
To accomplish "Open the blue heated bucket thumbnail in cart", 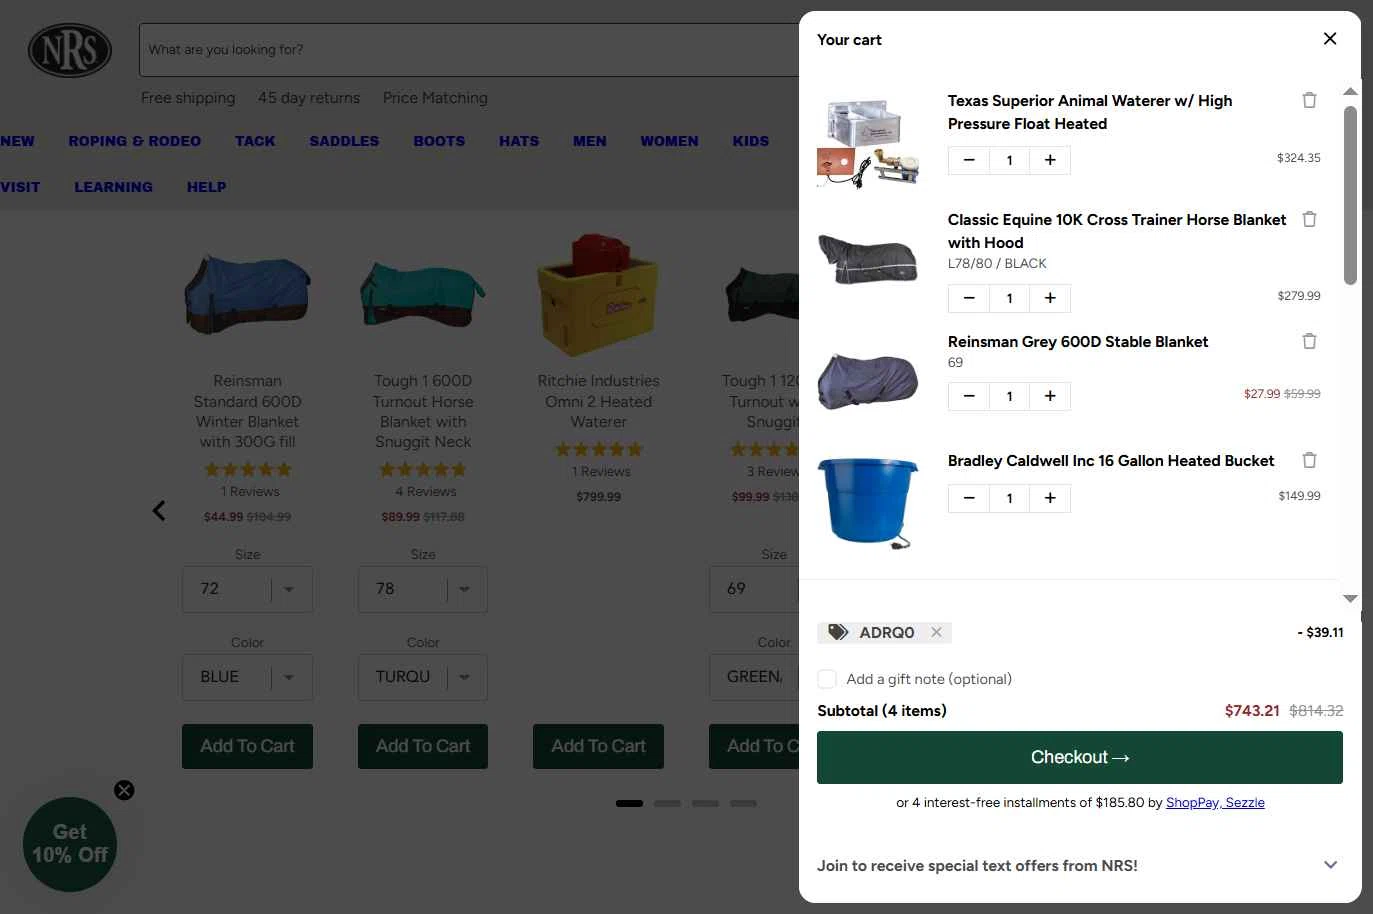I will pyautogui.click(x=868, y=503).
